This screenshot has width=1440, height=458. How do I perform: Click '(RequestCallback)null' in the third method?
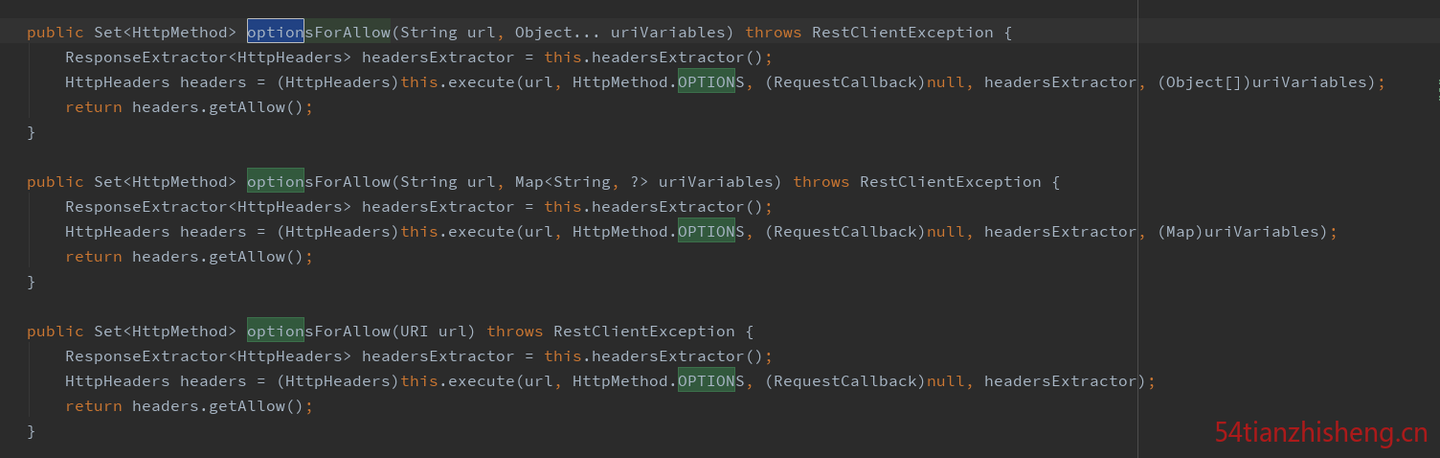pyautogui.click(x=865, y=381)
